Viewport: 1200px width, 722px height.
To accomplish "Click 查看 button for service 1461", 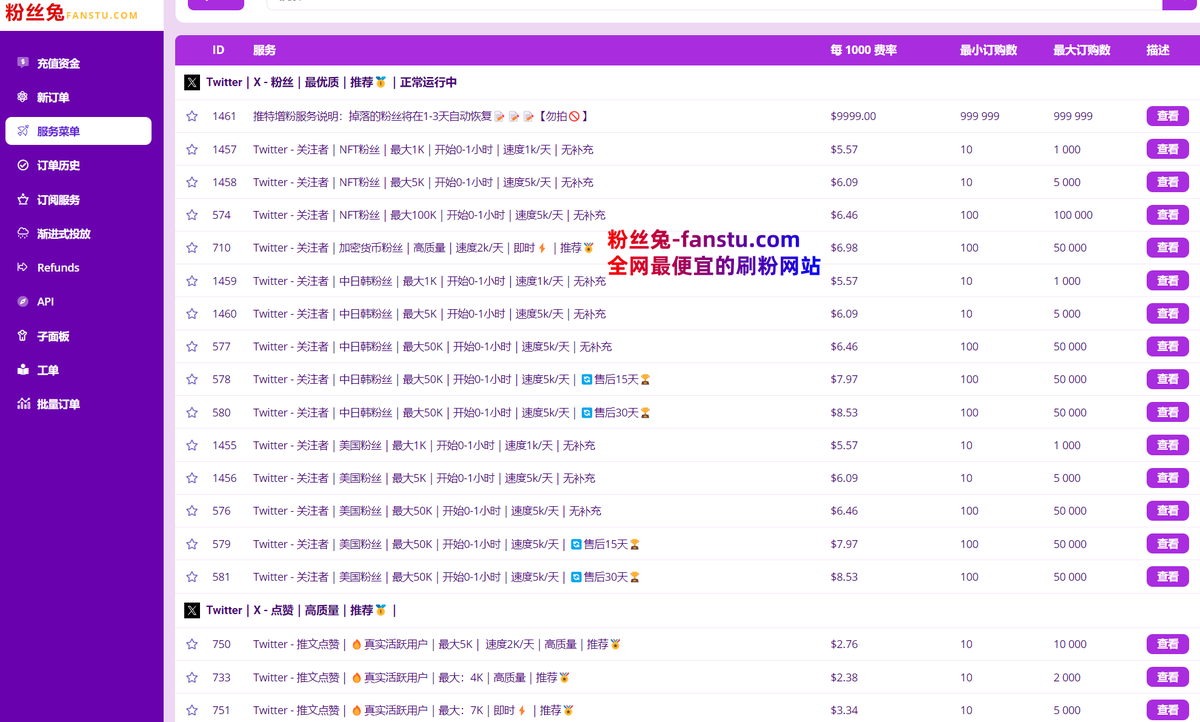I will (x=1167, y=116).
